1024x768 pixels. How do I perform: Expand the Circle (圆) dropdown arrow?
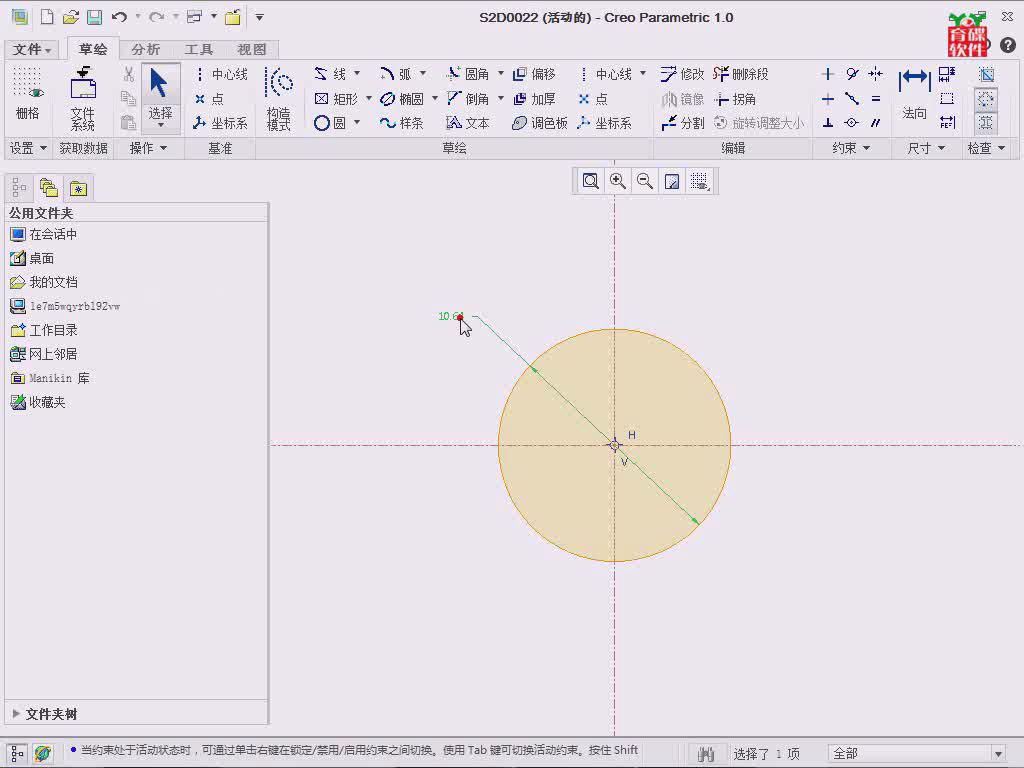click(357, 122)
